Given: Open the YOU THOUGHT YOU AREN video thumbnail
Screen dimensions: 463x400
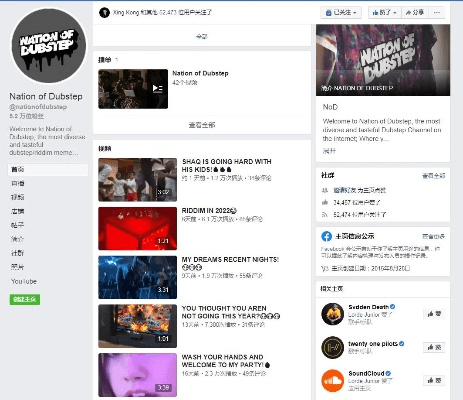Looking at the screenshot, I should 137,326.
